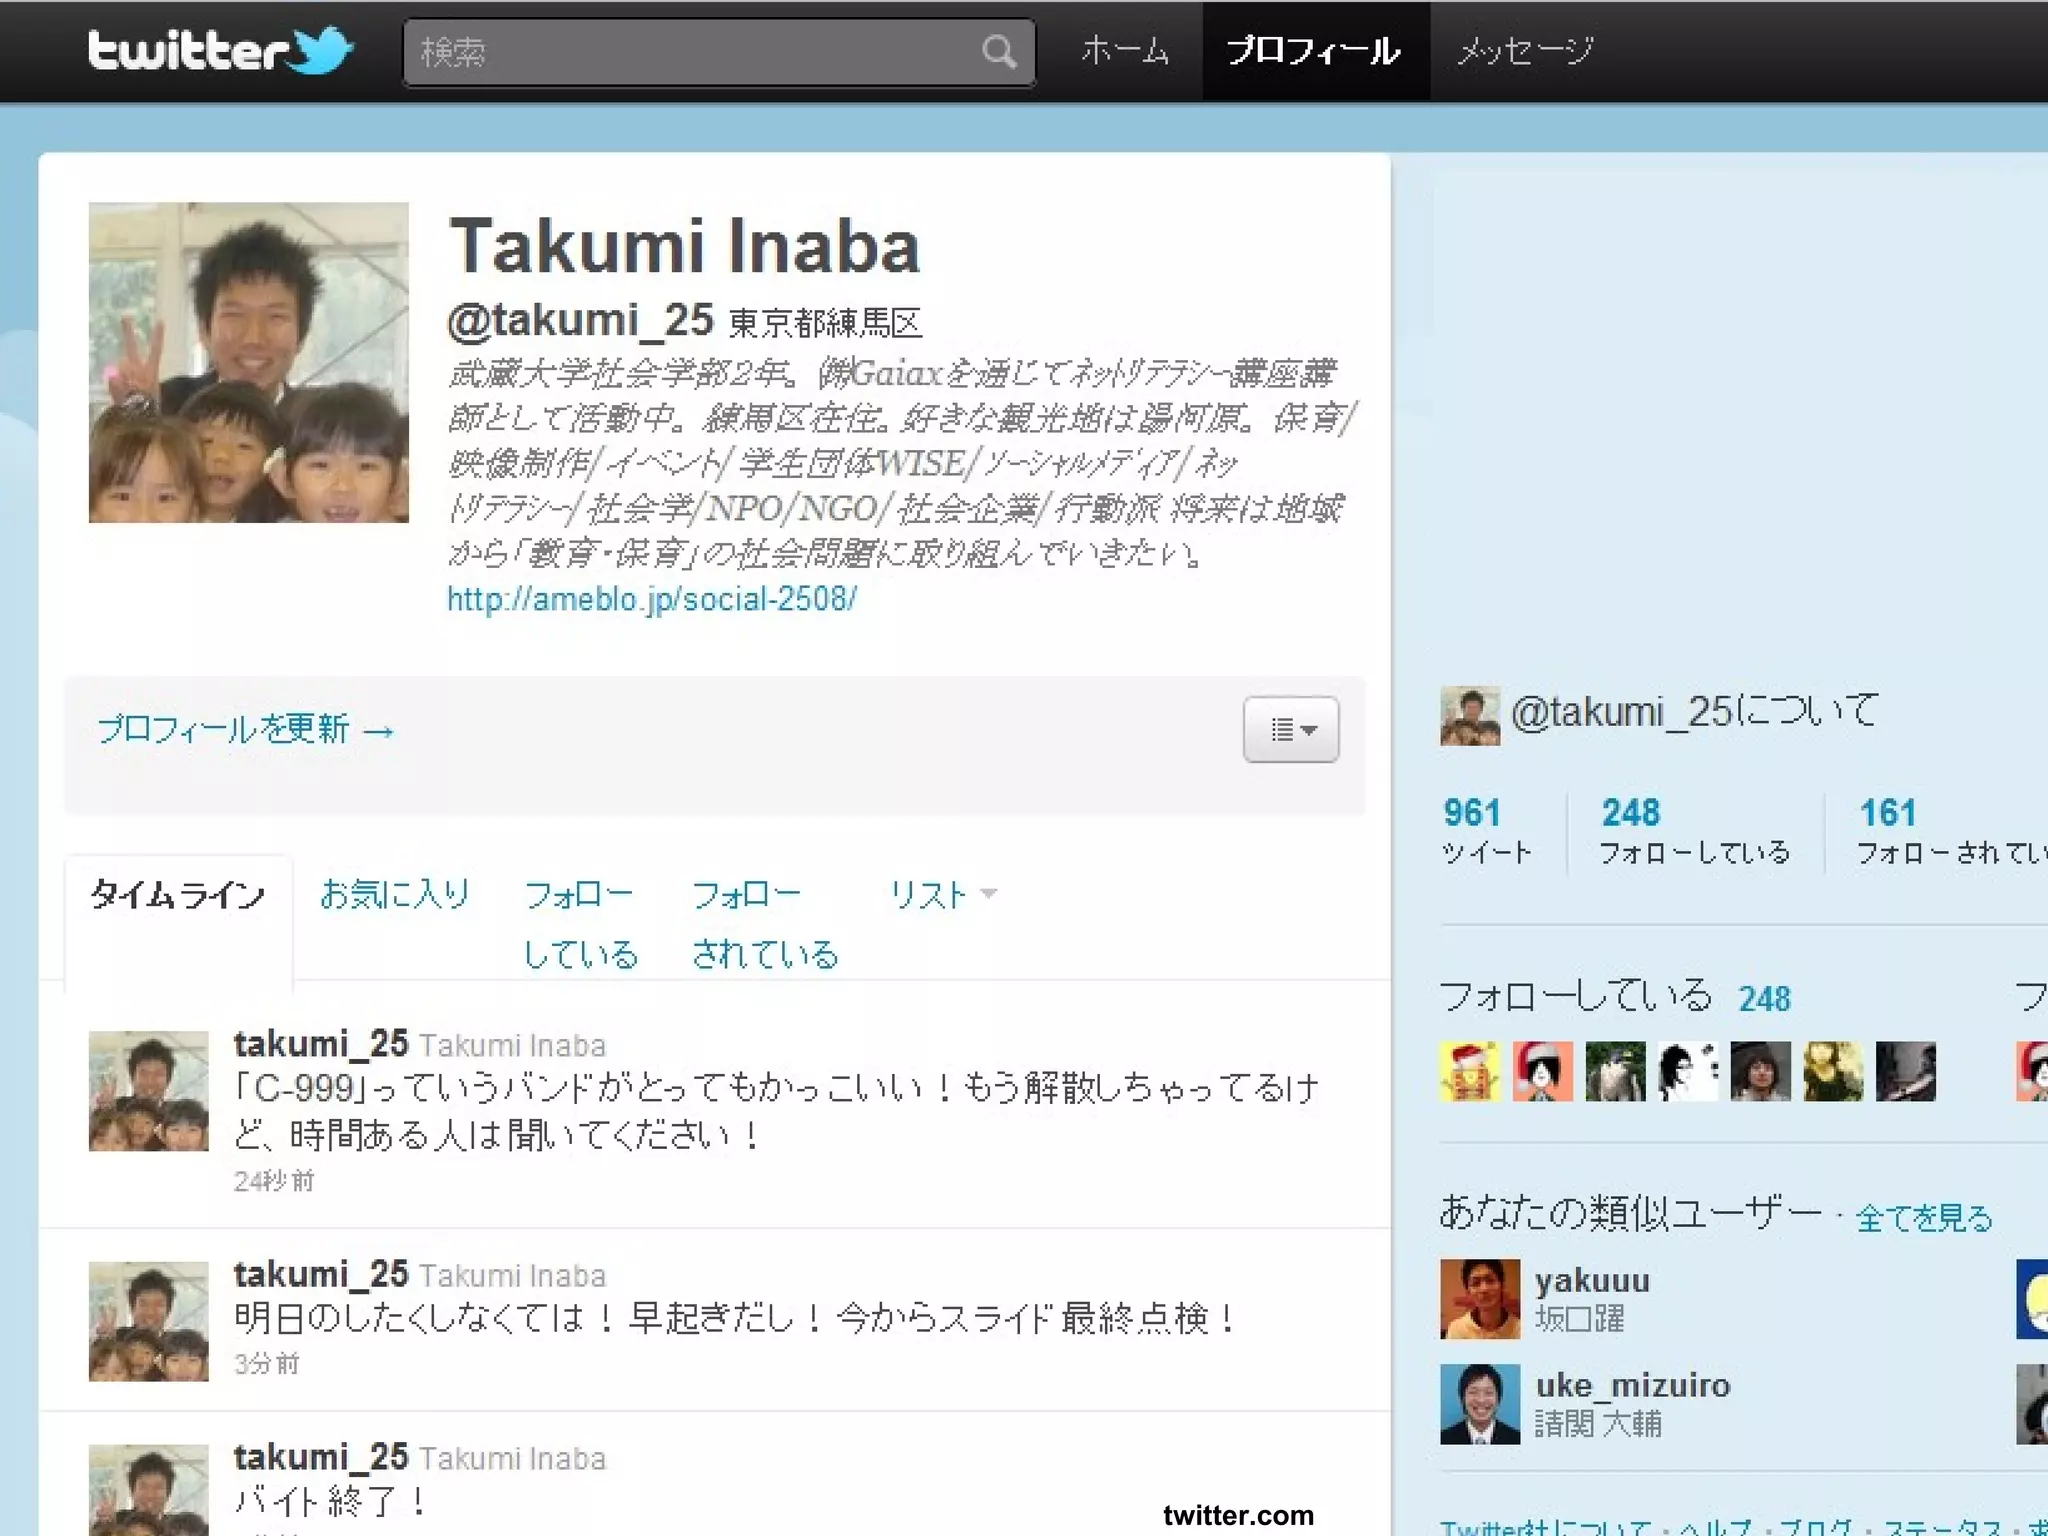This screenshot has width=2048, height=1536.
Task: Click Takumi Inaba's large profile photo
Action: pyautogui.click(x=249, y=362)
